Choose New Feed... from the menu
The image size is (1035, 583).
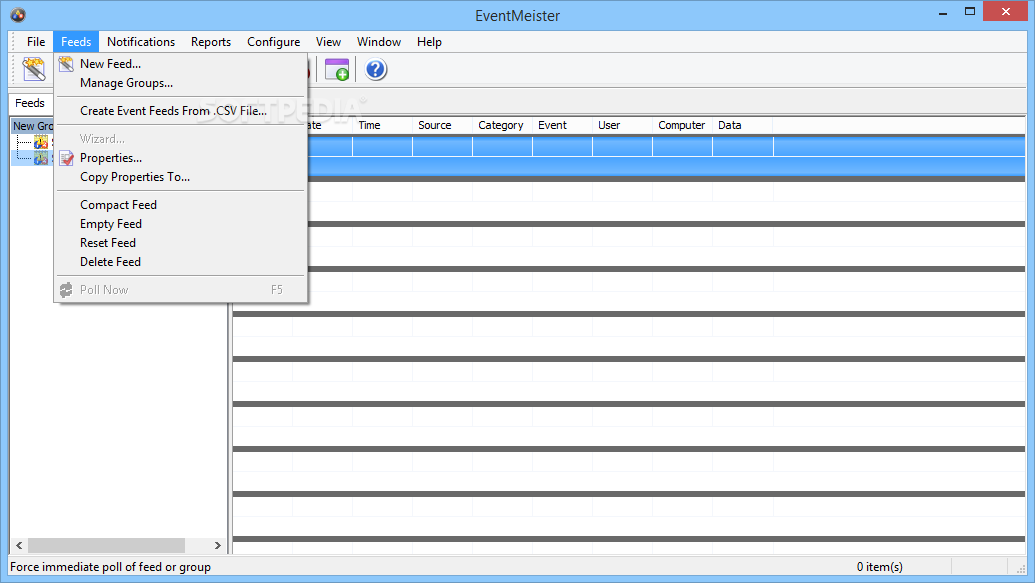pyautogui.click(x=180, y=64)
